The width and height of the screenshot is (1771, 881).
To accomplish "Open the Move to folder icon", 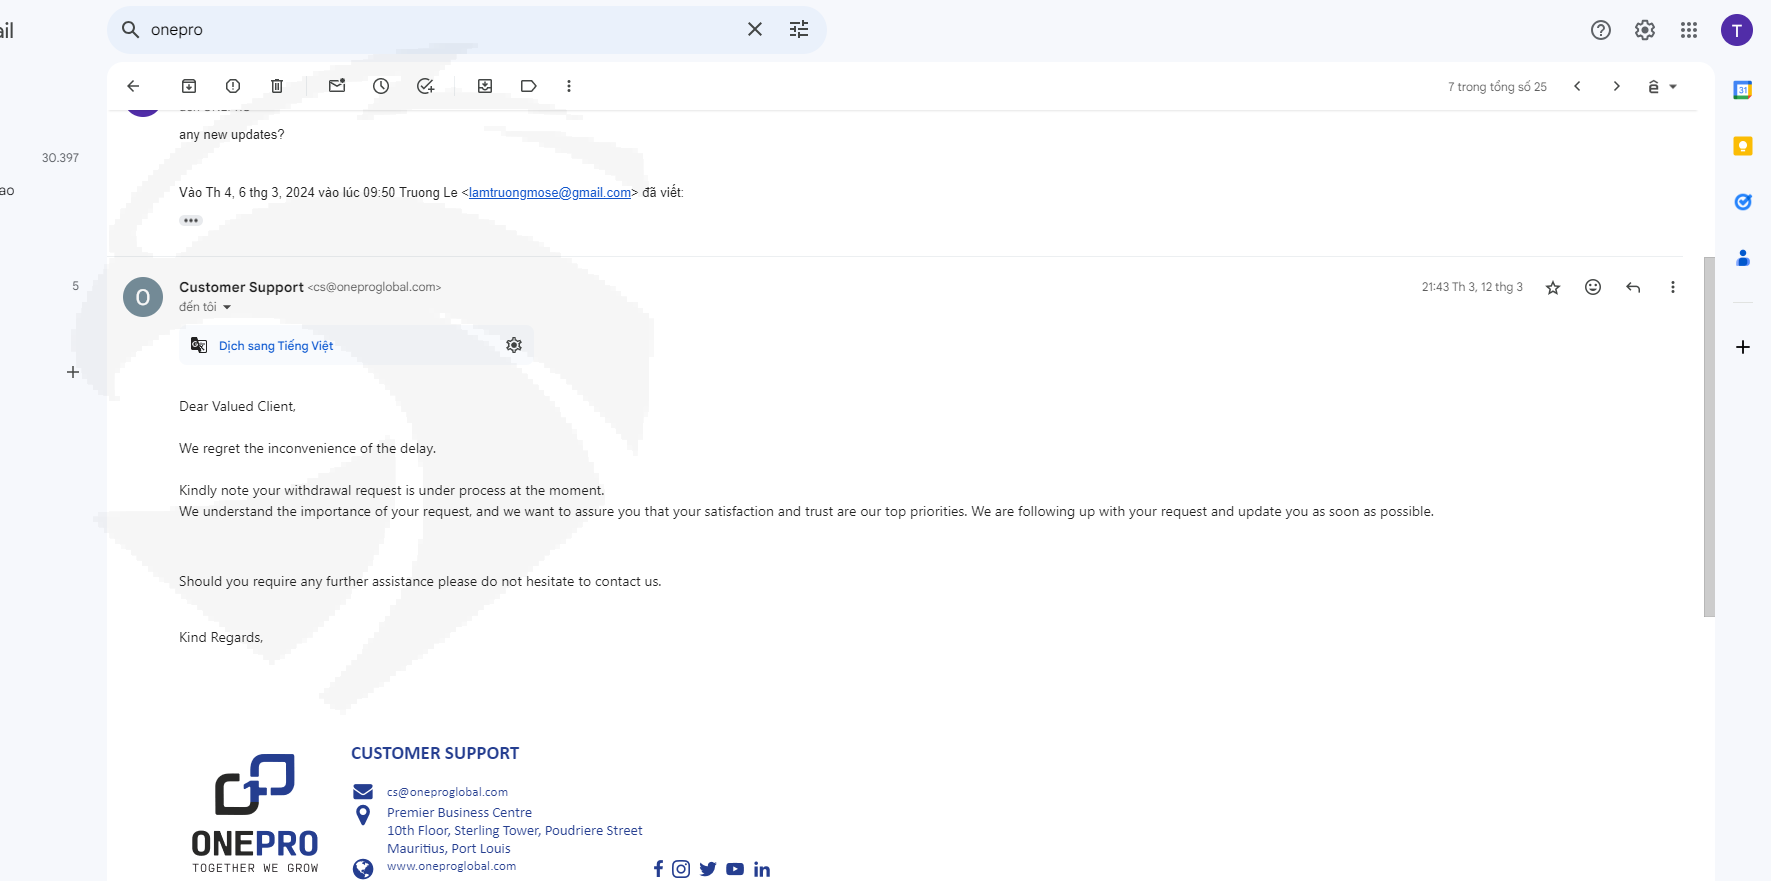I will click(x=485, y=86).
